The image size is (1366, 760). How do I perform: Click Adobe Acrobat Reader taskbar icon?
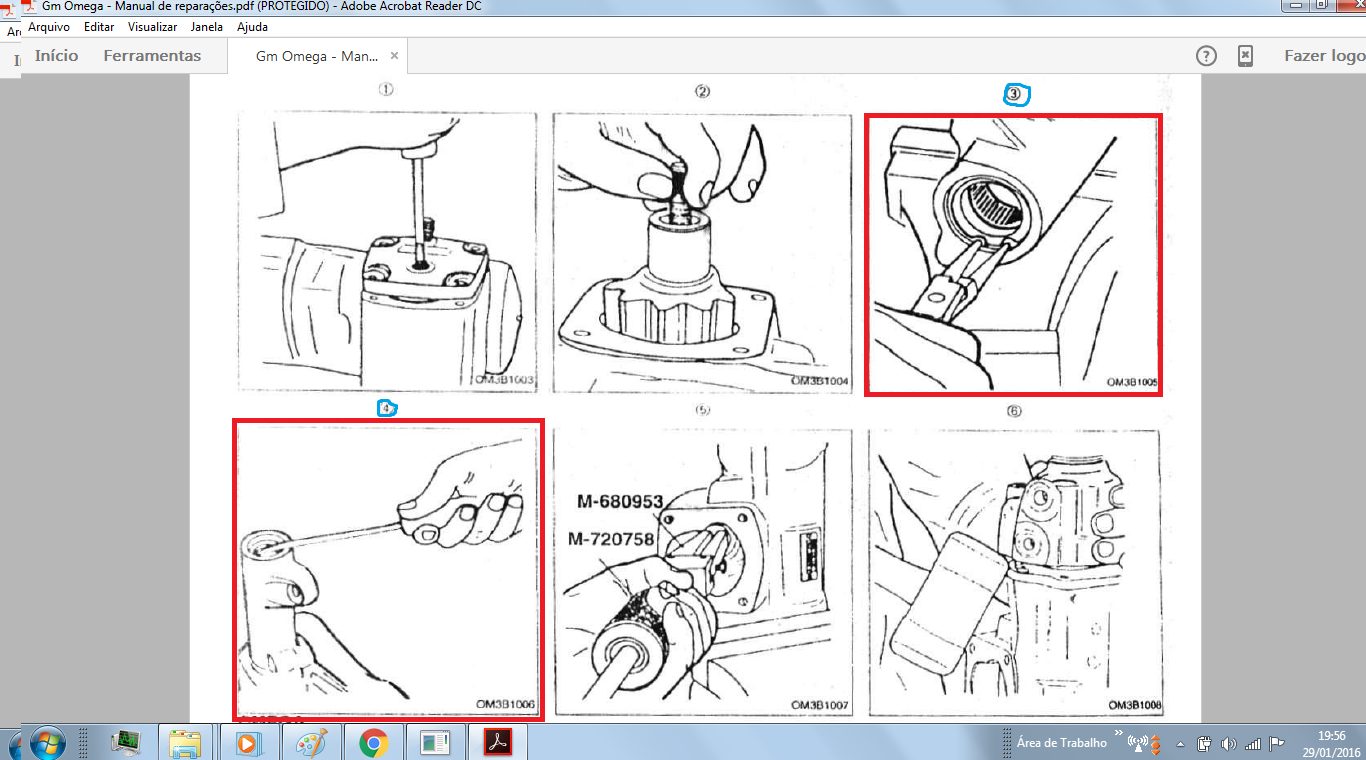click(x=499, y=743)
